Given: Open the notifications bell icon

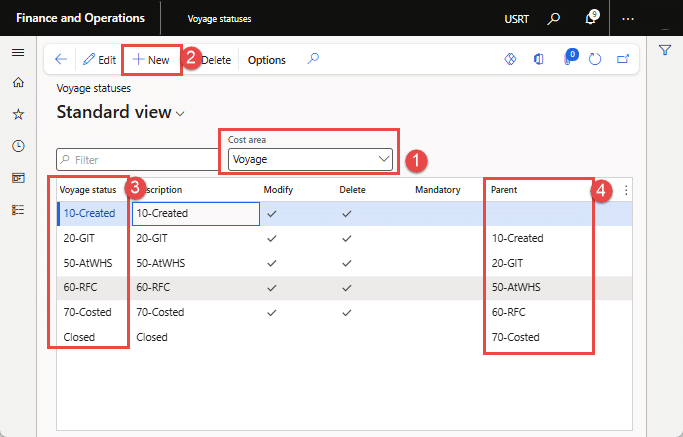Looking at the screenshot, I should pos(591,19).
